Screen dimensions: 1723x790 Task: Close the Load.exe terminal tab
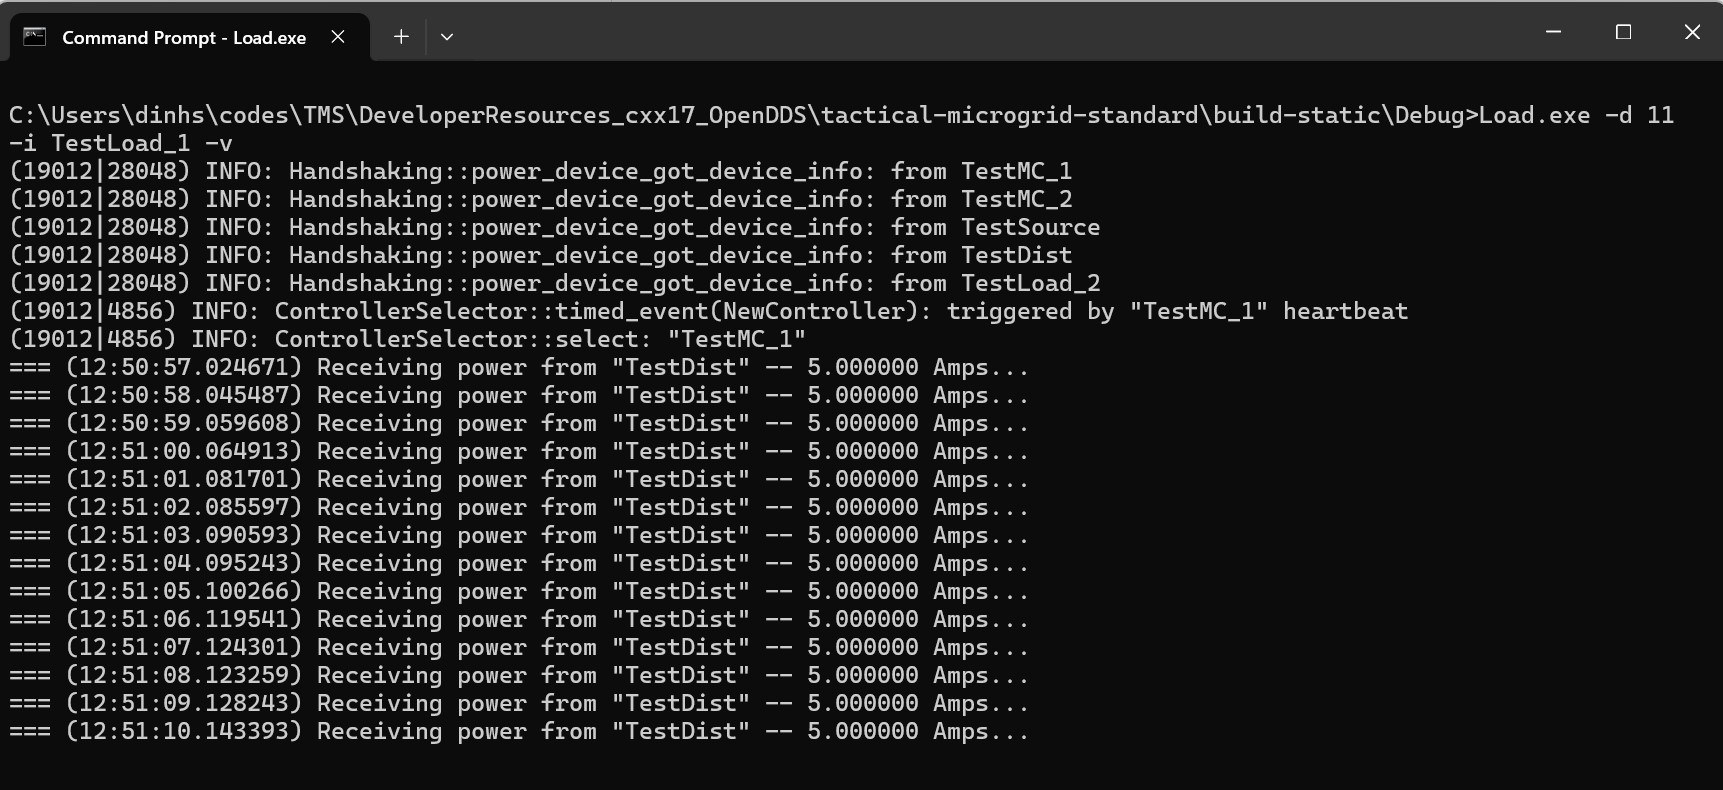338,37
